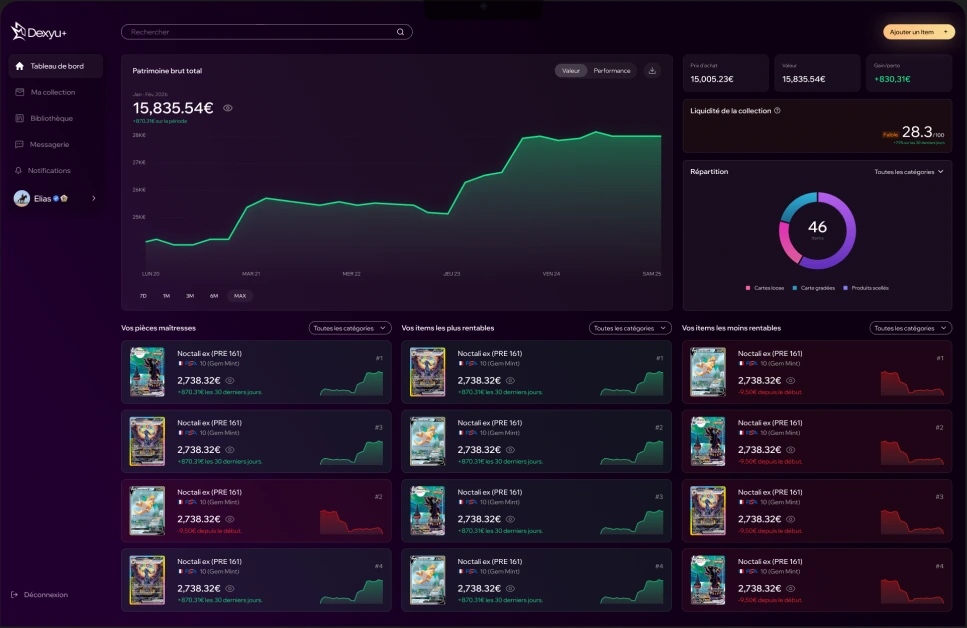967x628 pixels.
Task: Open category dropdown for Vos items les plus rentables
Action: (630, 328)
